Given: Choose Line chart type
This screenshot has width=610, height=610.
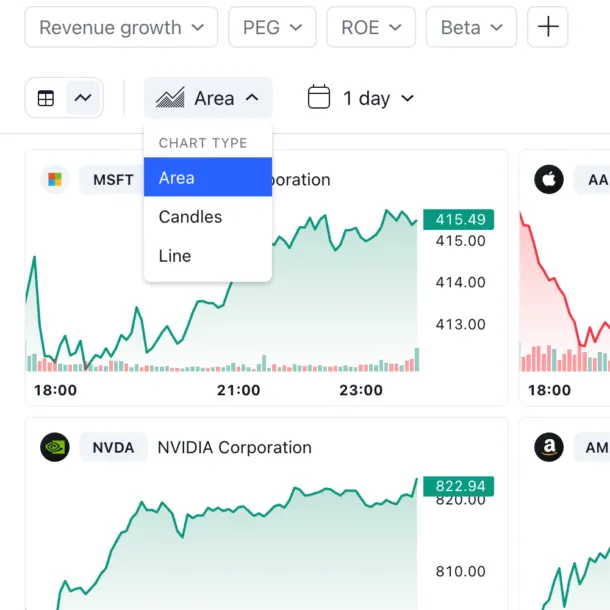Looking at the screenshot, I should pos(208,256).
